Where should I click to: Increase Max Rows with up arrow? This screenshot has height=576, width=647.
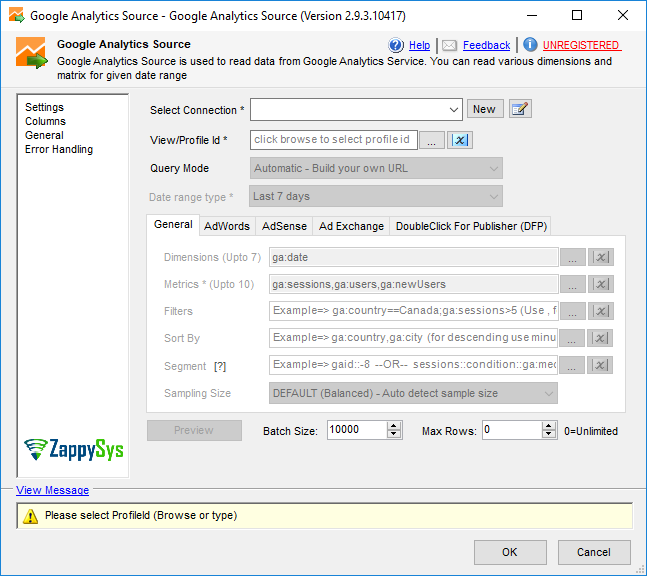548,426
